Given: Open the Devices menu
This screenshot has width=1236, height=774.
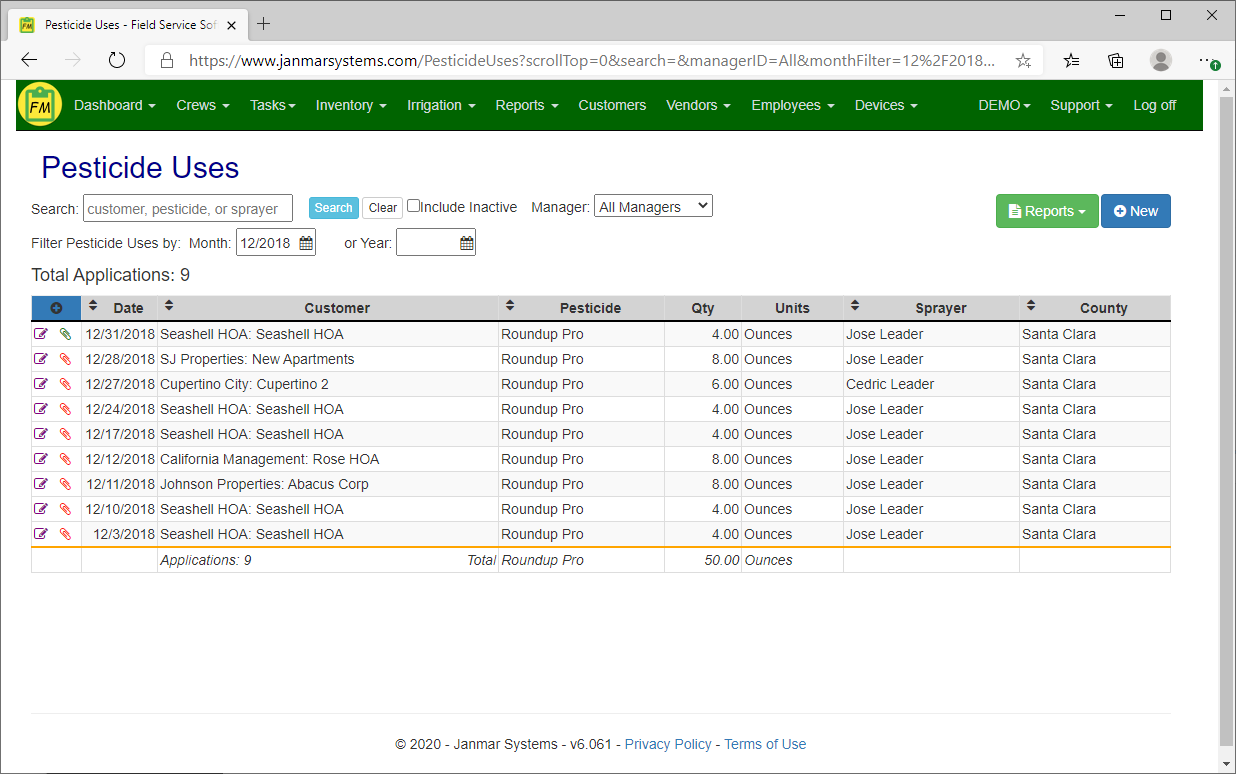Looking at the screenshot, I should pyautogui.click(x=886, y=105).
